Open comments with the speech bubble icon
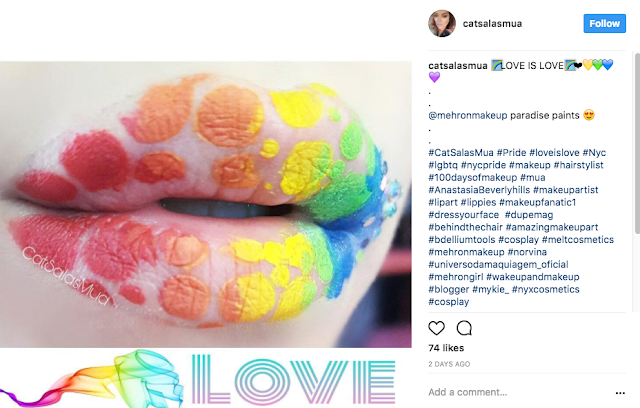Image resolution: width=640 pixels, height=408 pixels. [x=464, y=328]
